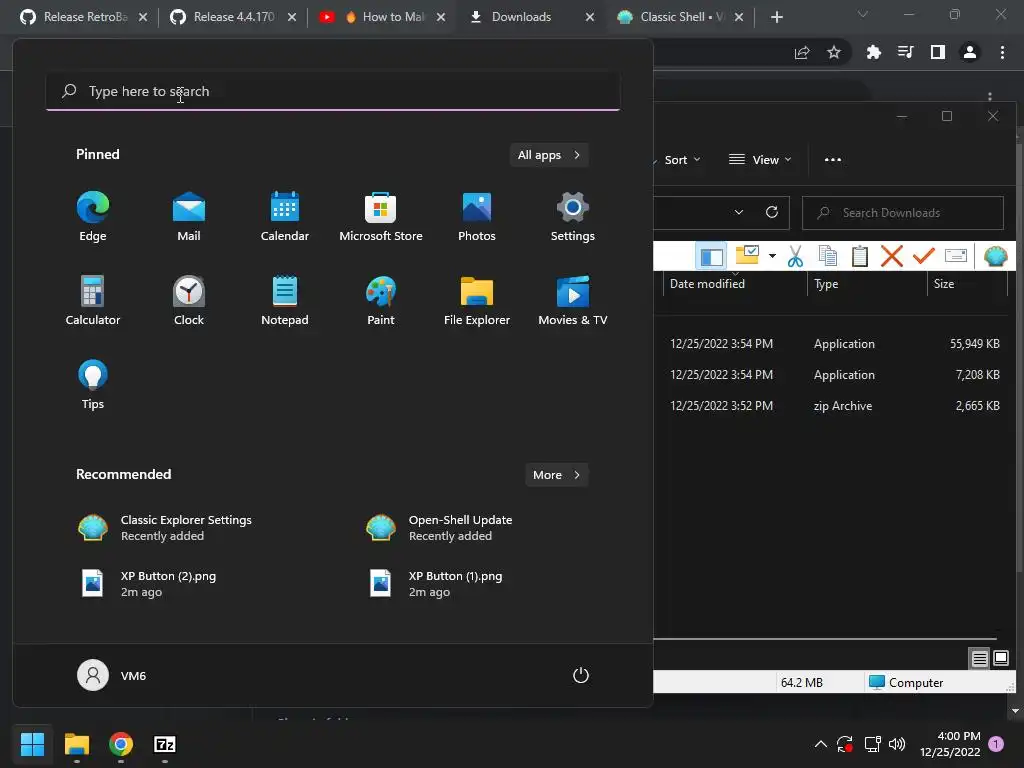Switch to How to Make YouTube tab

tap(382, 17)
